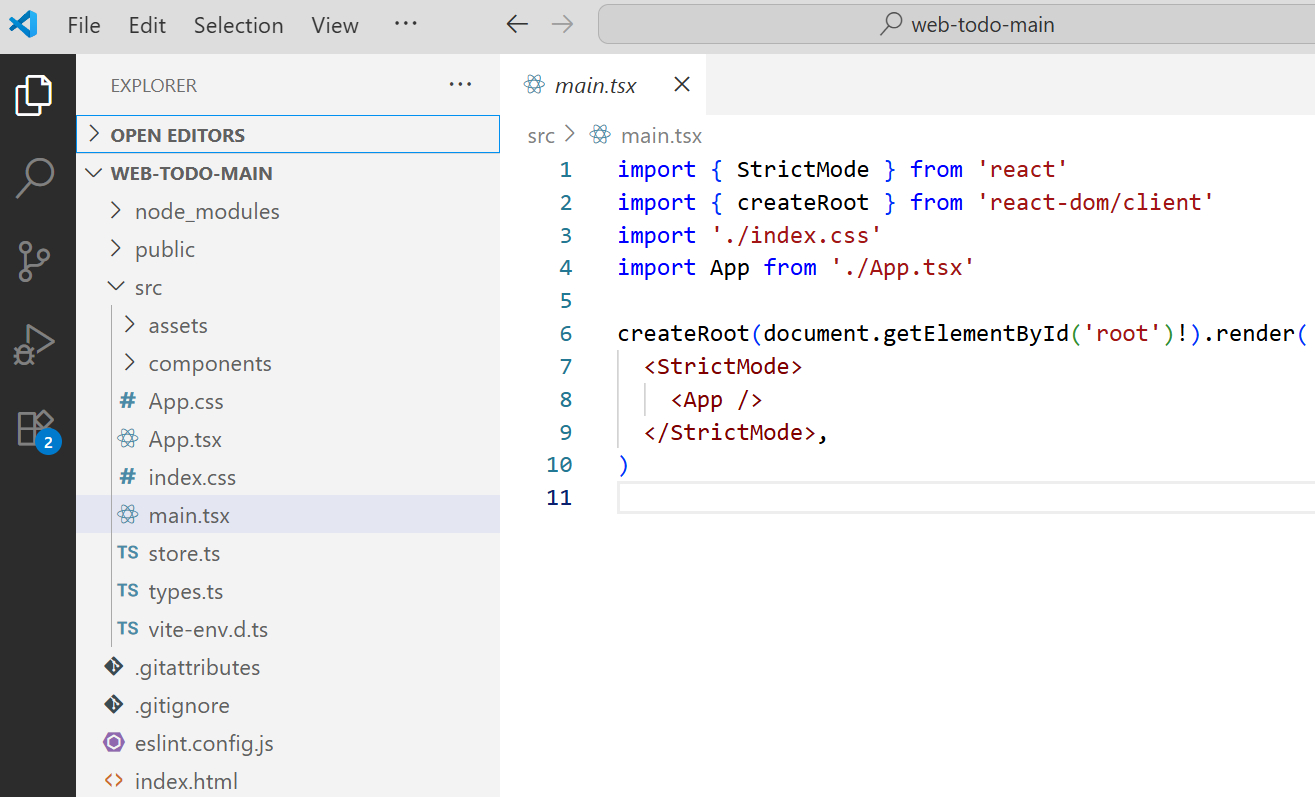Open the Source Control view
The width and height of the screenshot is (1315, 797).
click(35, 261)
